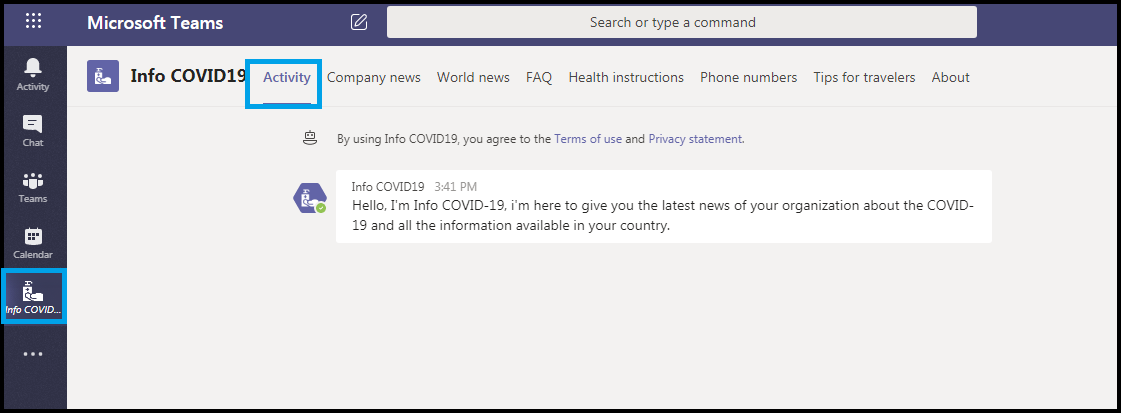Open the app launcher waffle icon
Image resolution: width=1121 pixels, height=413 pixels.
tap(34, 21)
